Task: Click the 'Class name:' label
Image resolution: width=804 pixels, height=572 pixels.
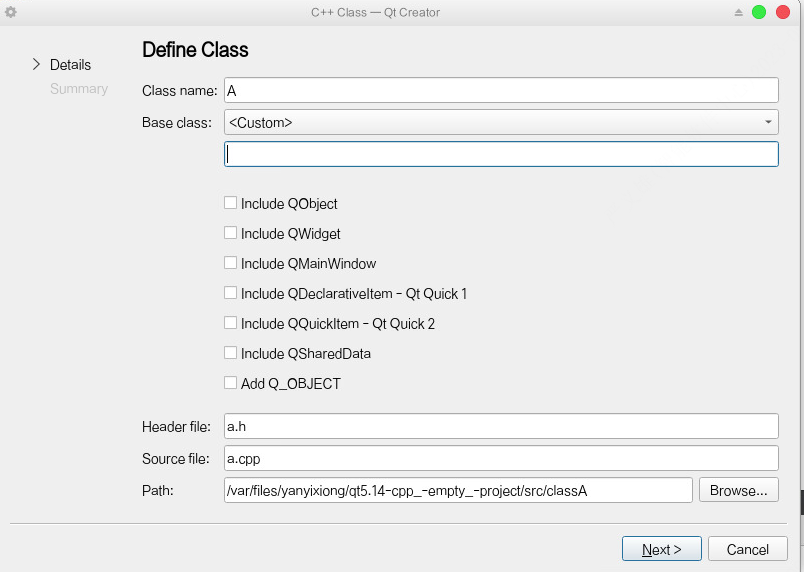Action: pos(179,91)
